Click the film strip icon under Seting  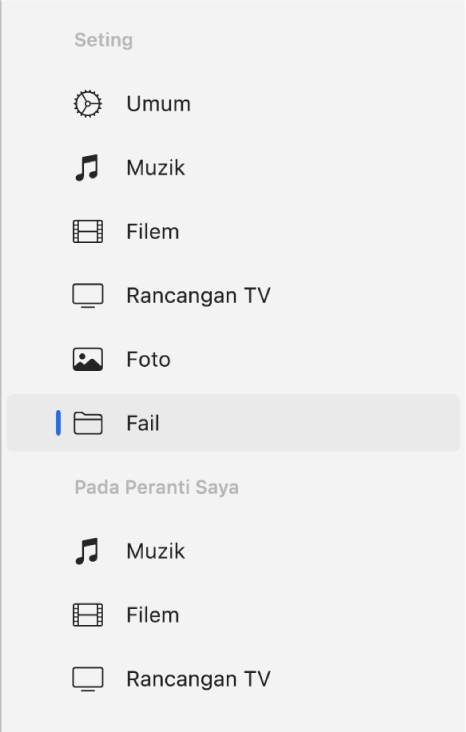coord(88,232)
